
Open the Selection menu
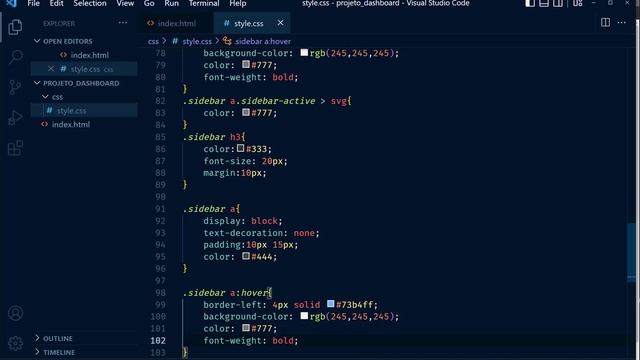click(90, 4)
